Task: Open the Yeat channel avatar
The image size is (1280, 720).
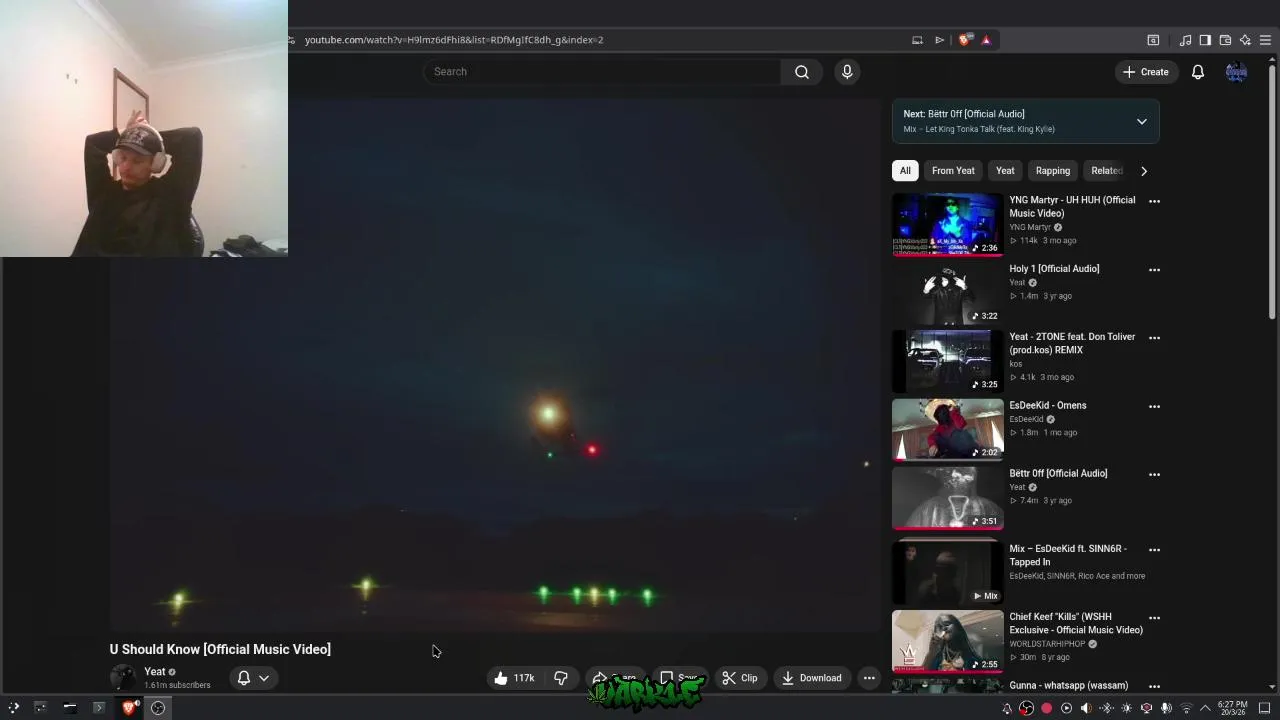Action: point(123,677)
